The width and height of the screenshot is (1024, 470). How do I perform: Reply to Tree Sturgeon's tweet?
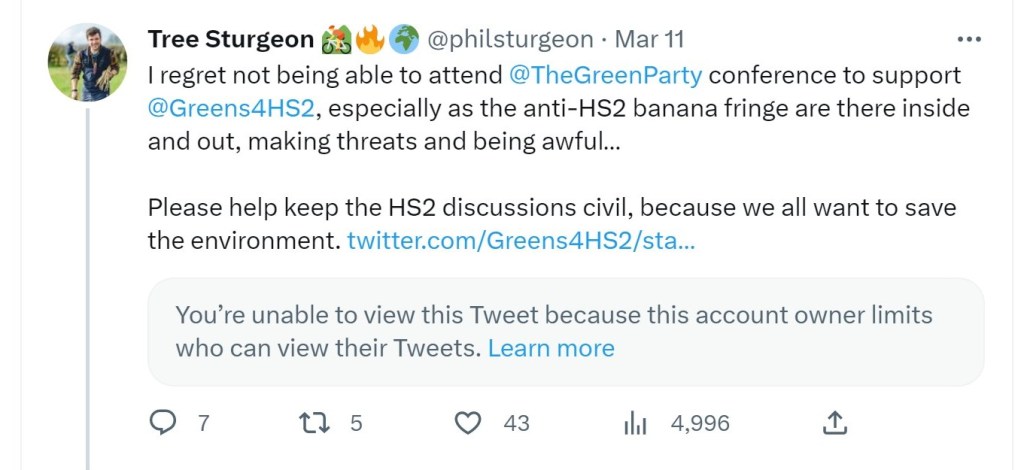tap(163, 424)
